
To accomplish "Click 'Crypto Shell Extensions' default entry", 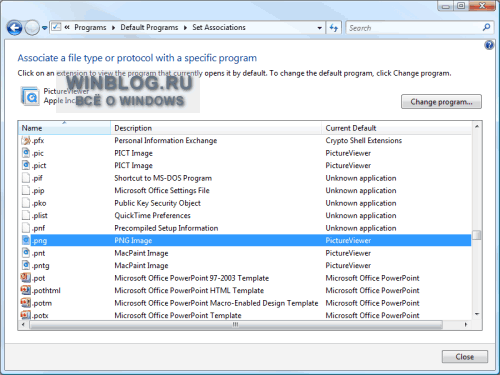I will pos(364,141).
